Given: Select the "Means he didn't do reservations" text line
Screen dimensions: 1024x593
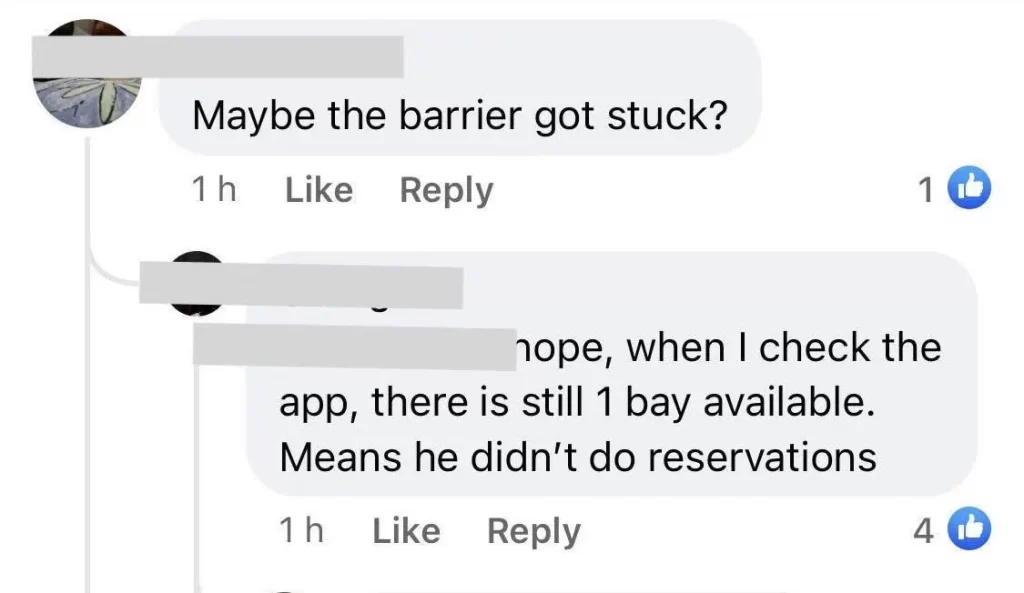Looking at the screenshot, I should (x=578, y=457).
